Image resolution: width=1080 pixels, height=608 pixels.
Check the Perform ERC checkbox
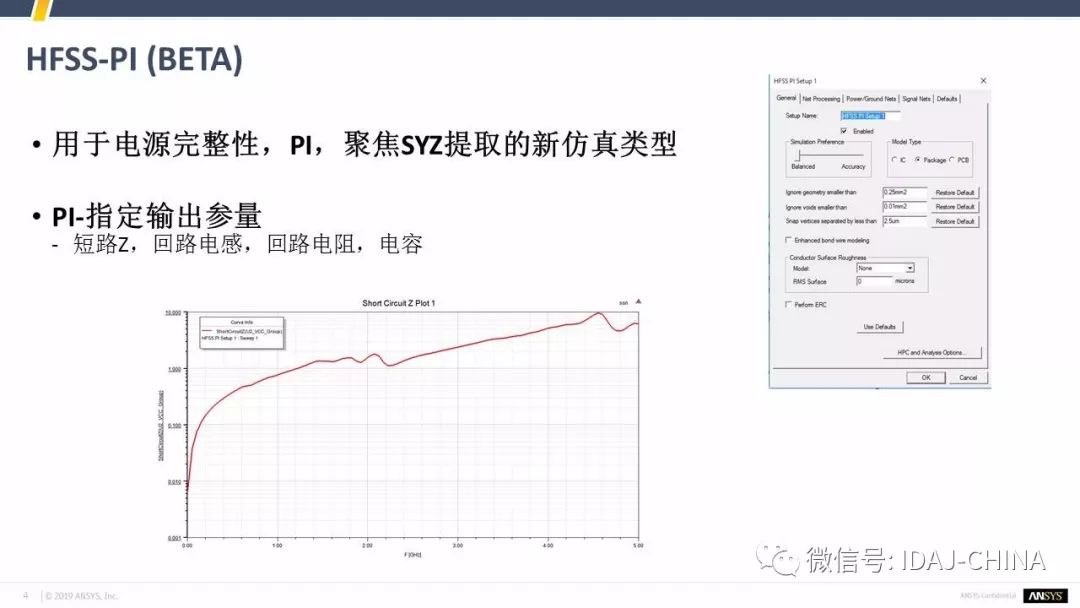pyautogui.click(x=789, y=304)
